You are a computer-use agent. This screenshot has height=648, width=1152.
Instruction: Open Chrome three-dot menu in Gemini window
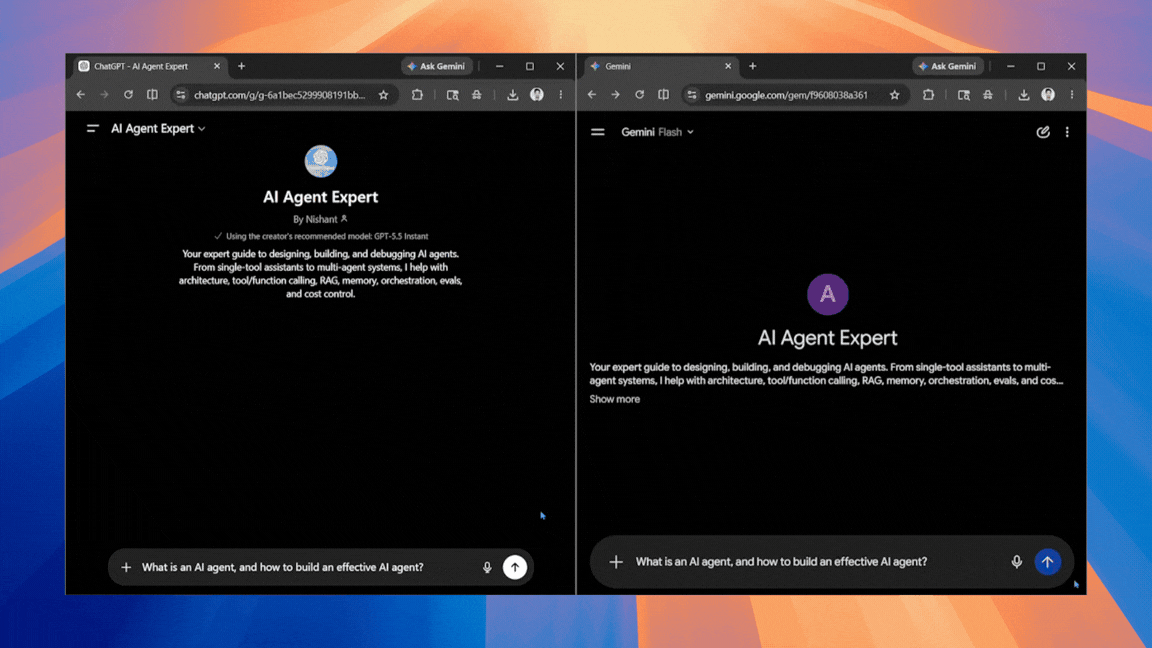pos(1072,95)
